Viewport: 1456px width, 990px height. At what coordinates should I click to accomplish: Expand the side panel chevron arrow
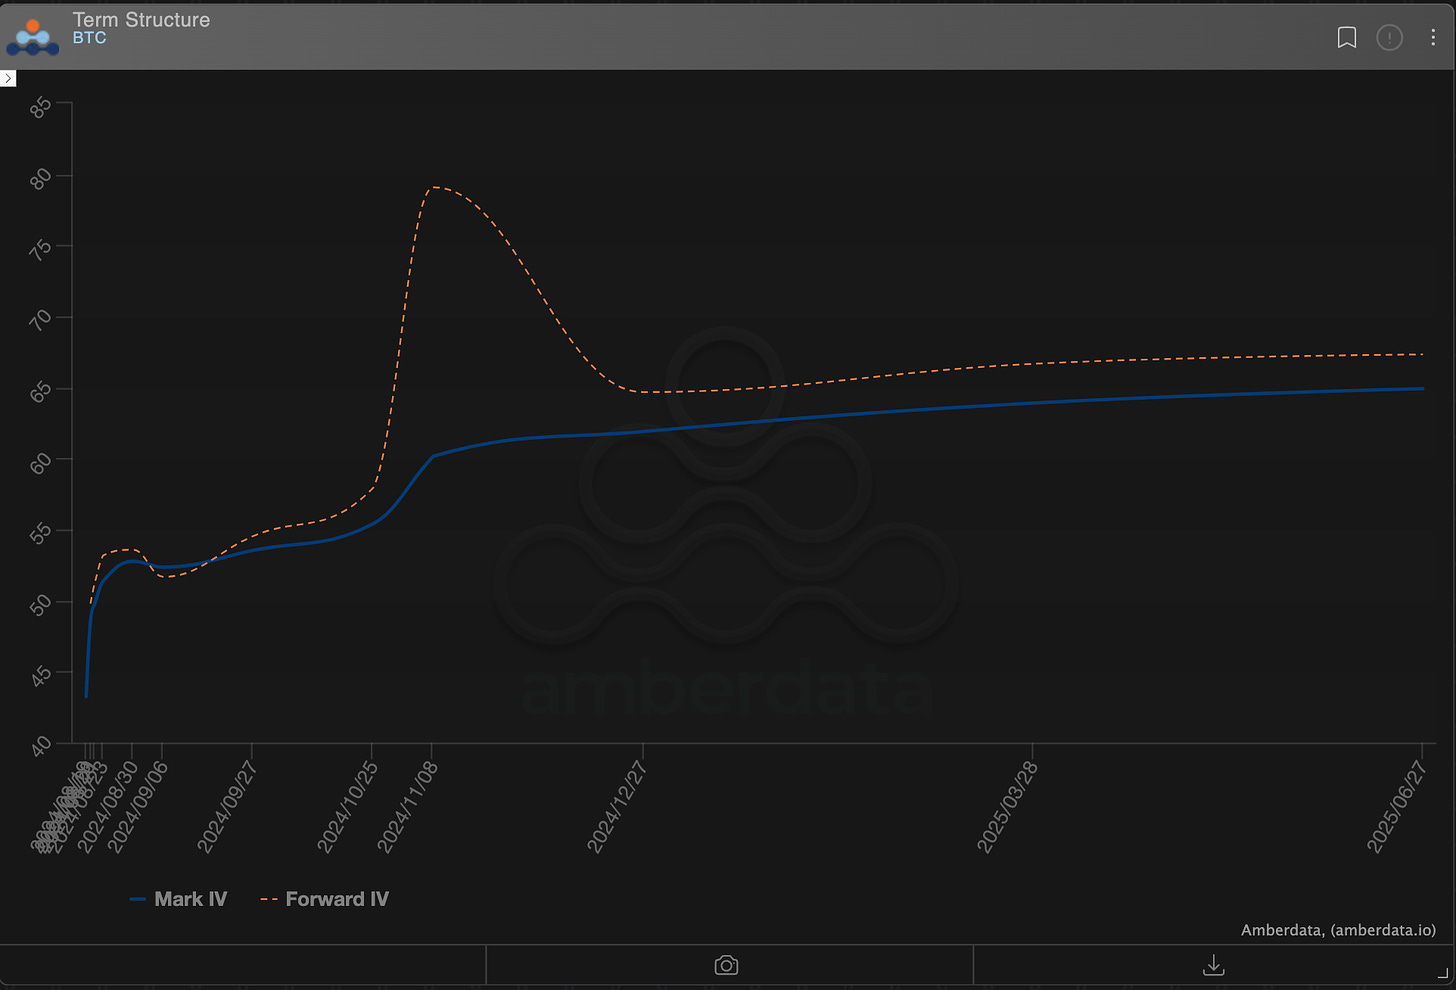[8, 78]
